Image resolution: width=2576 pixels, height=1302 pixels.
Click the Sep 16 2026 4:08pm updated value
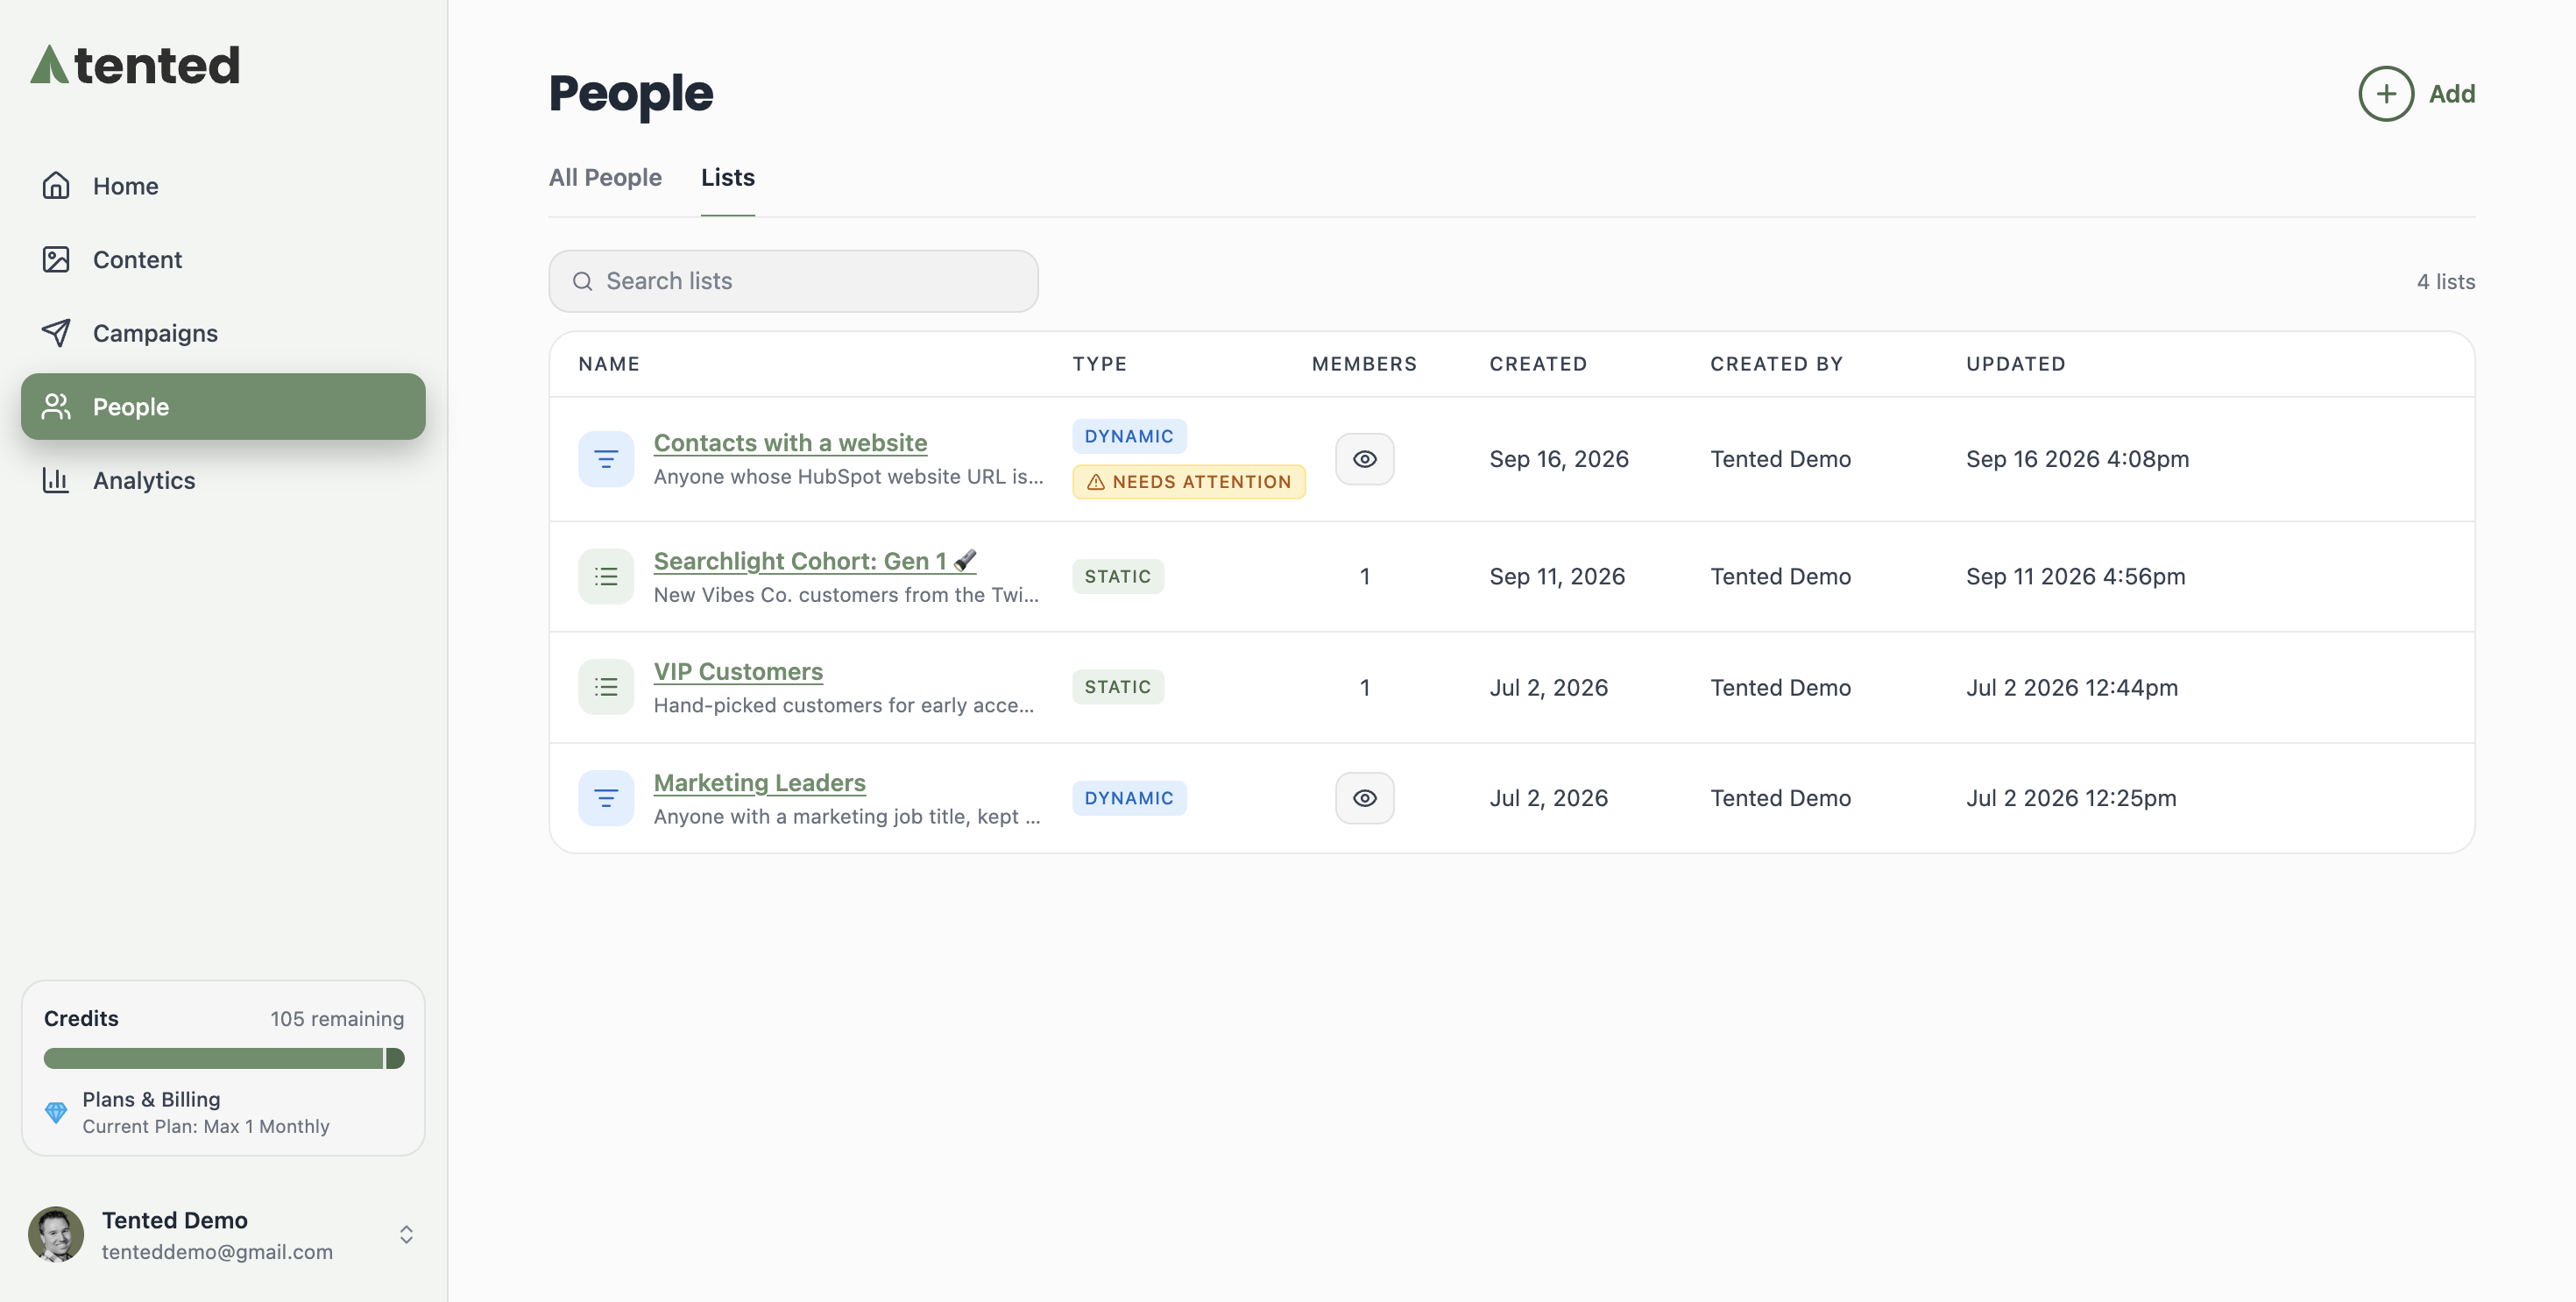(2077, 459)
